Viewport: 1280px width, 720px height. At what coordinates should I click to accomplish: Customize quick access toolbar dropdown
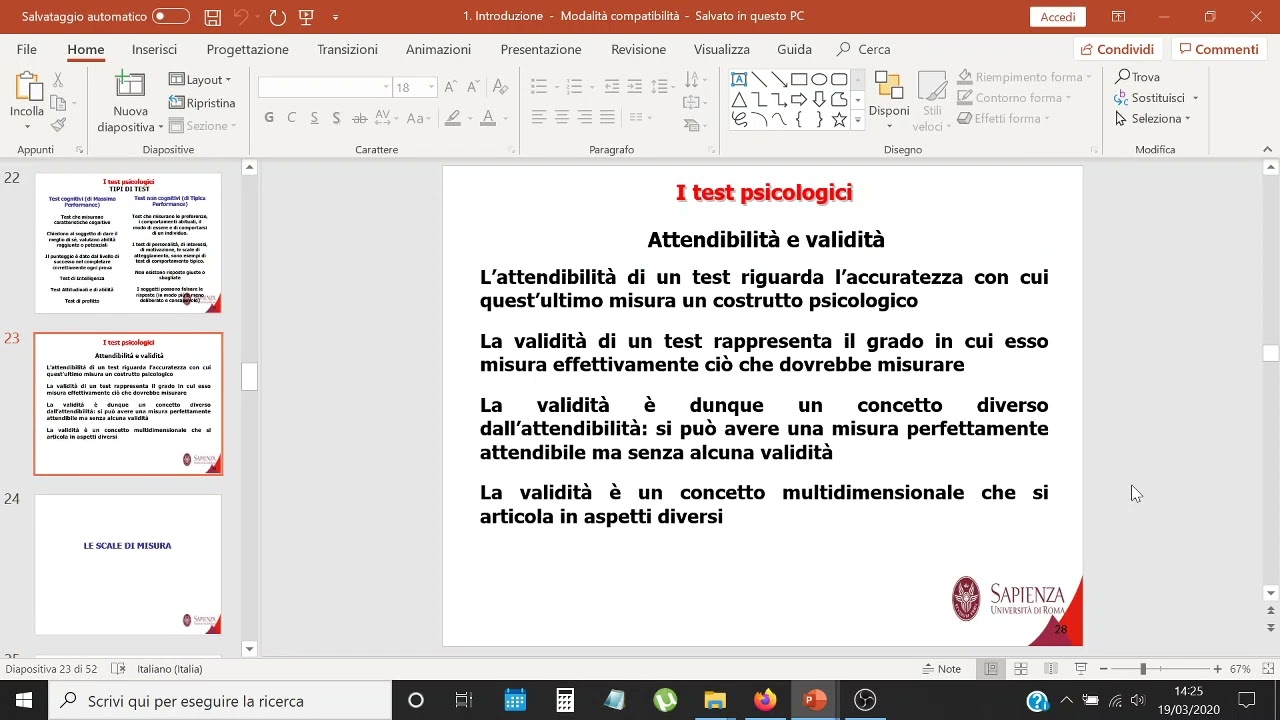click(x=335, y=17)
